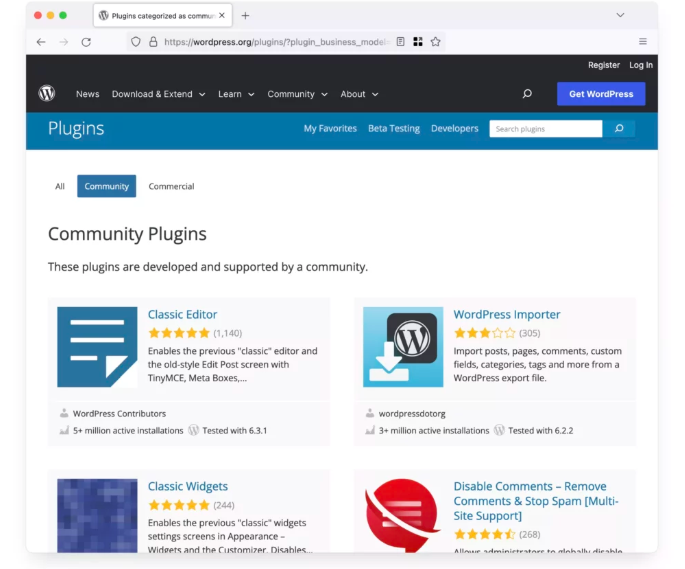685x569 pixels.
Task: Click the Classic Editor plugin icon
Action: [x=97, y=347]
